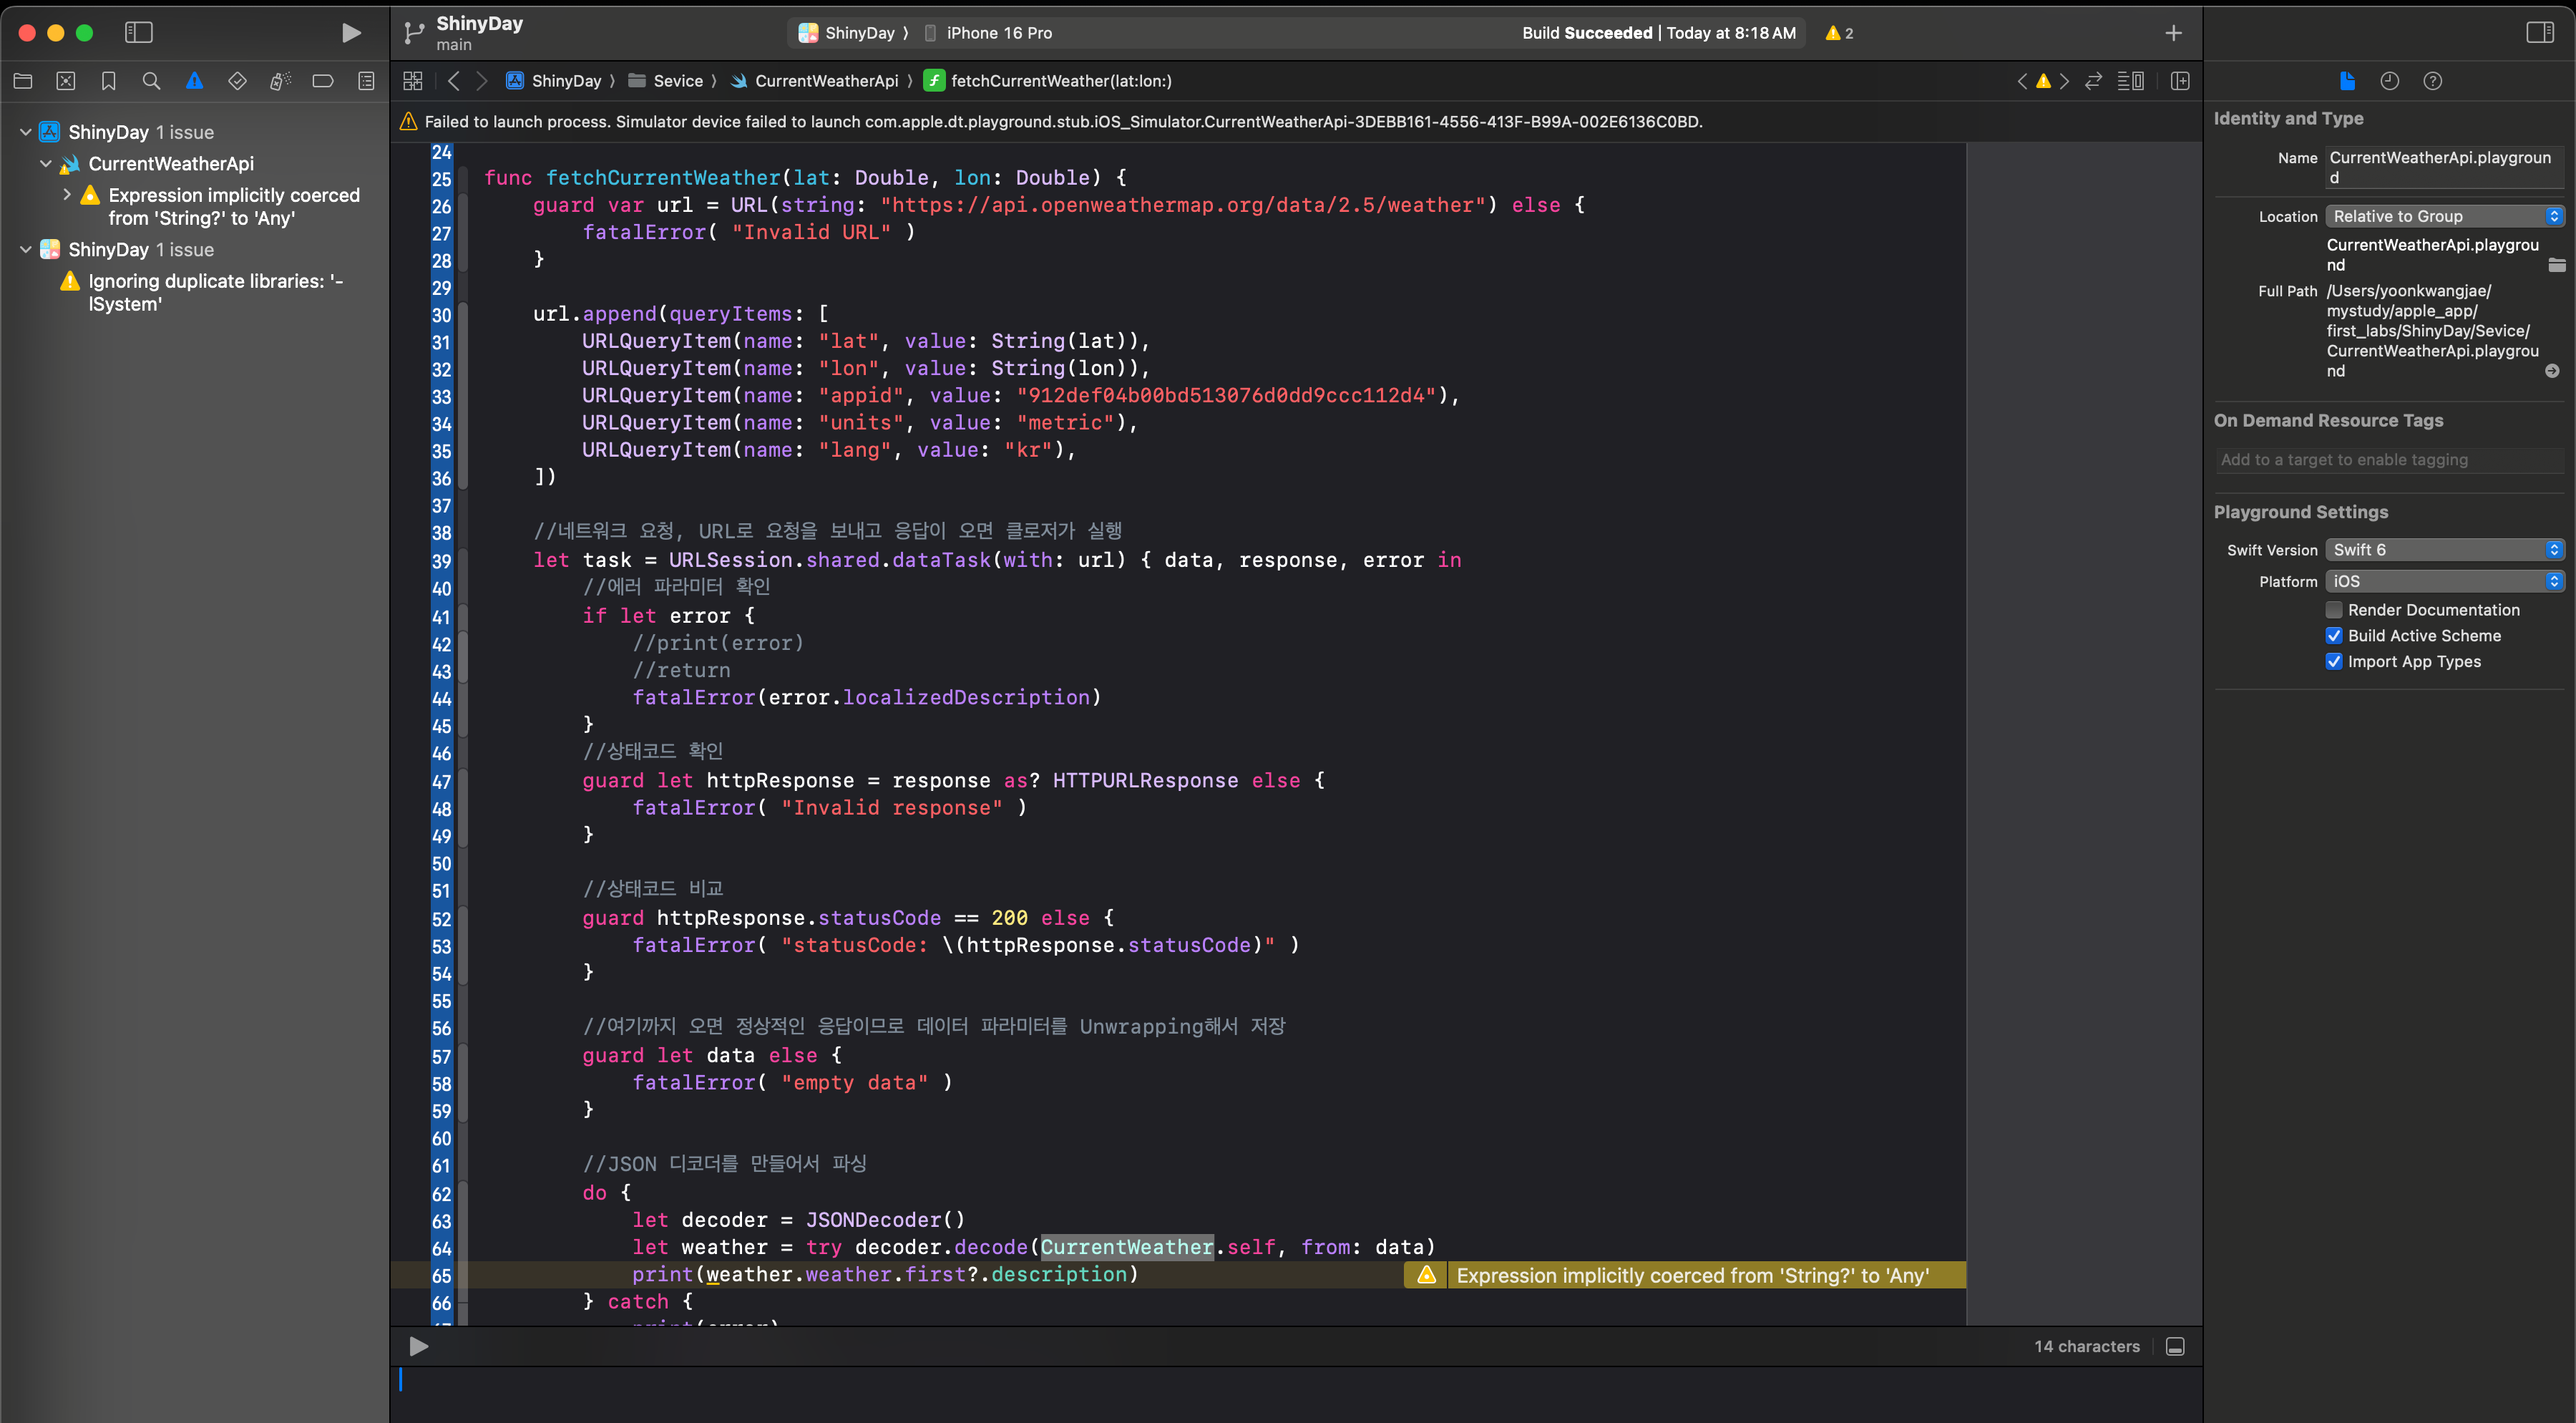Select the Issue navigator warning icon
Viewport: 2576px width, 1423px height.
click(194, 81)
